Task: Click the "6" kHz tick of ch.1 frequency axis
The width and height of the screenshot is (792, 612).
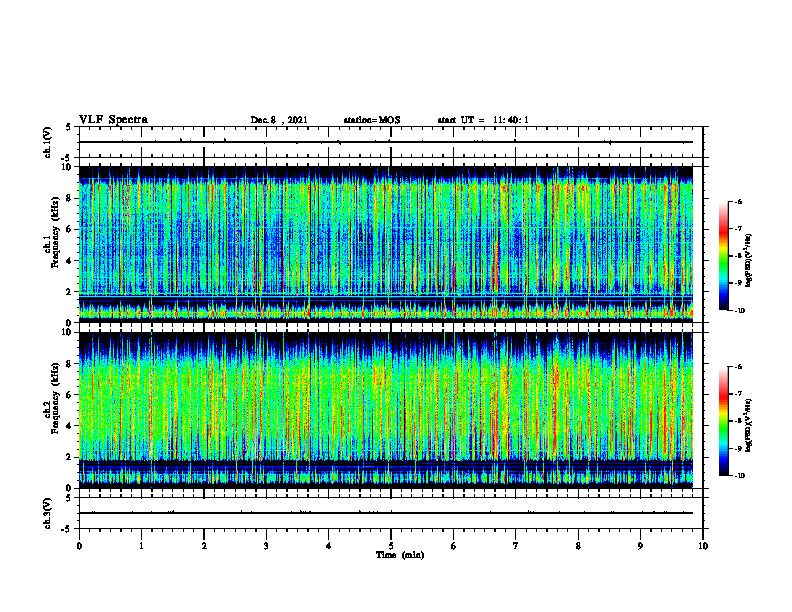Action: coord(69,230)
